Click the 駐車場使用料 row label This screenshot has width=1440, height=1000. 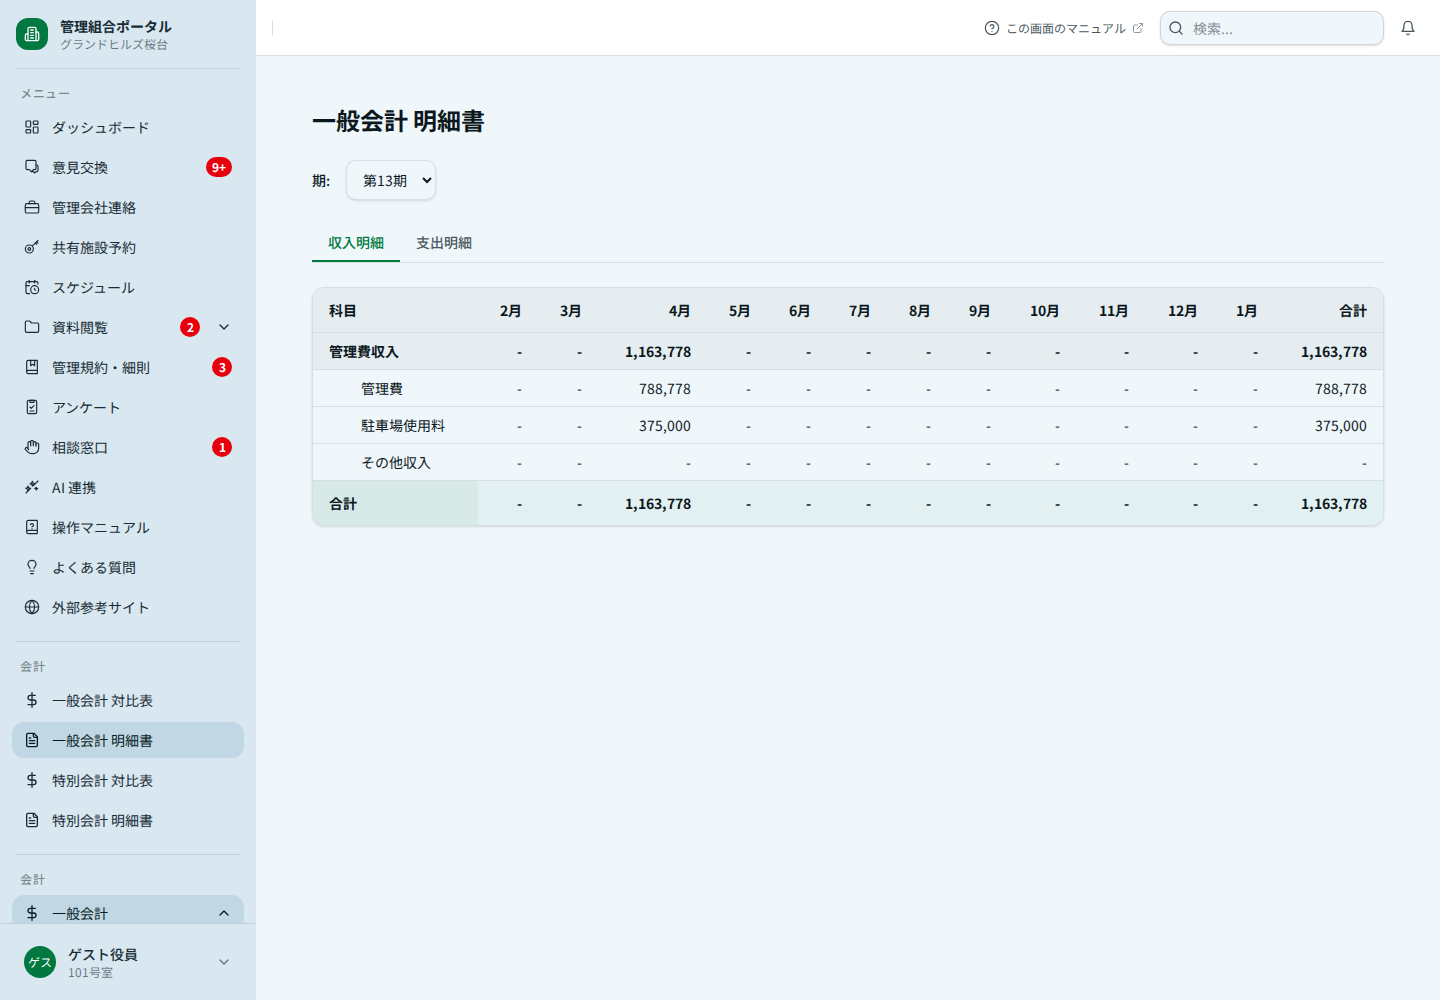[x=403, y=426]
